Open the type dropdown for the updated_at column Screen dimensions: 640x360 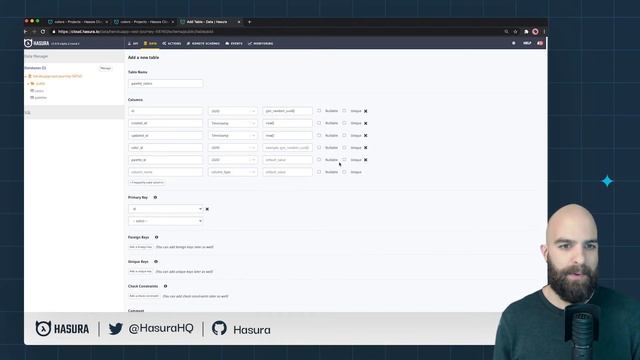233,136
